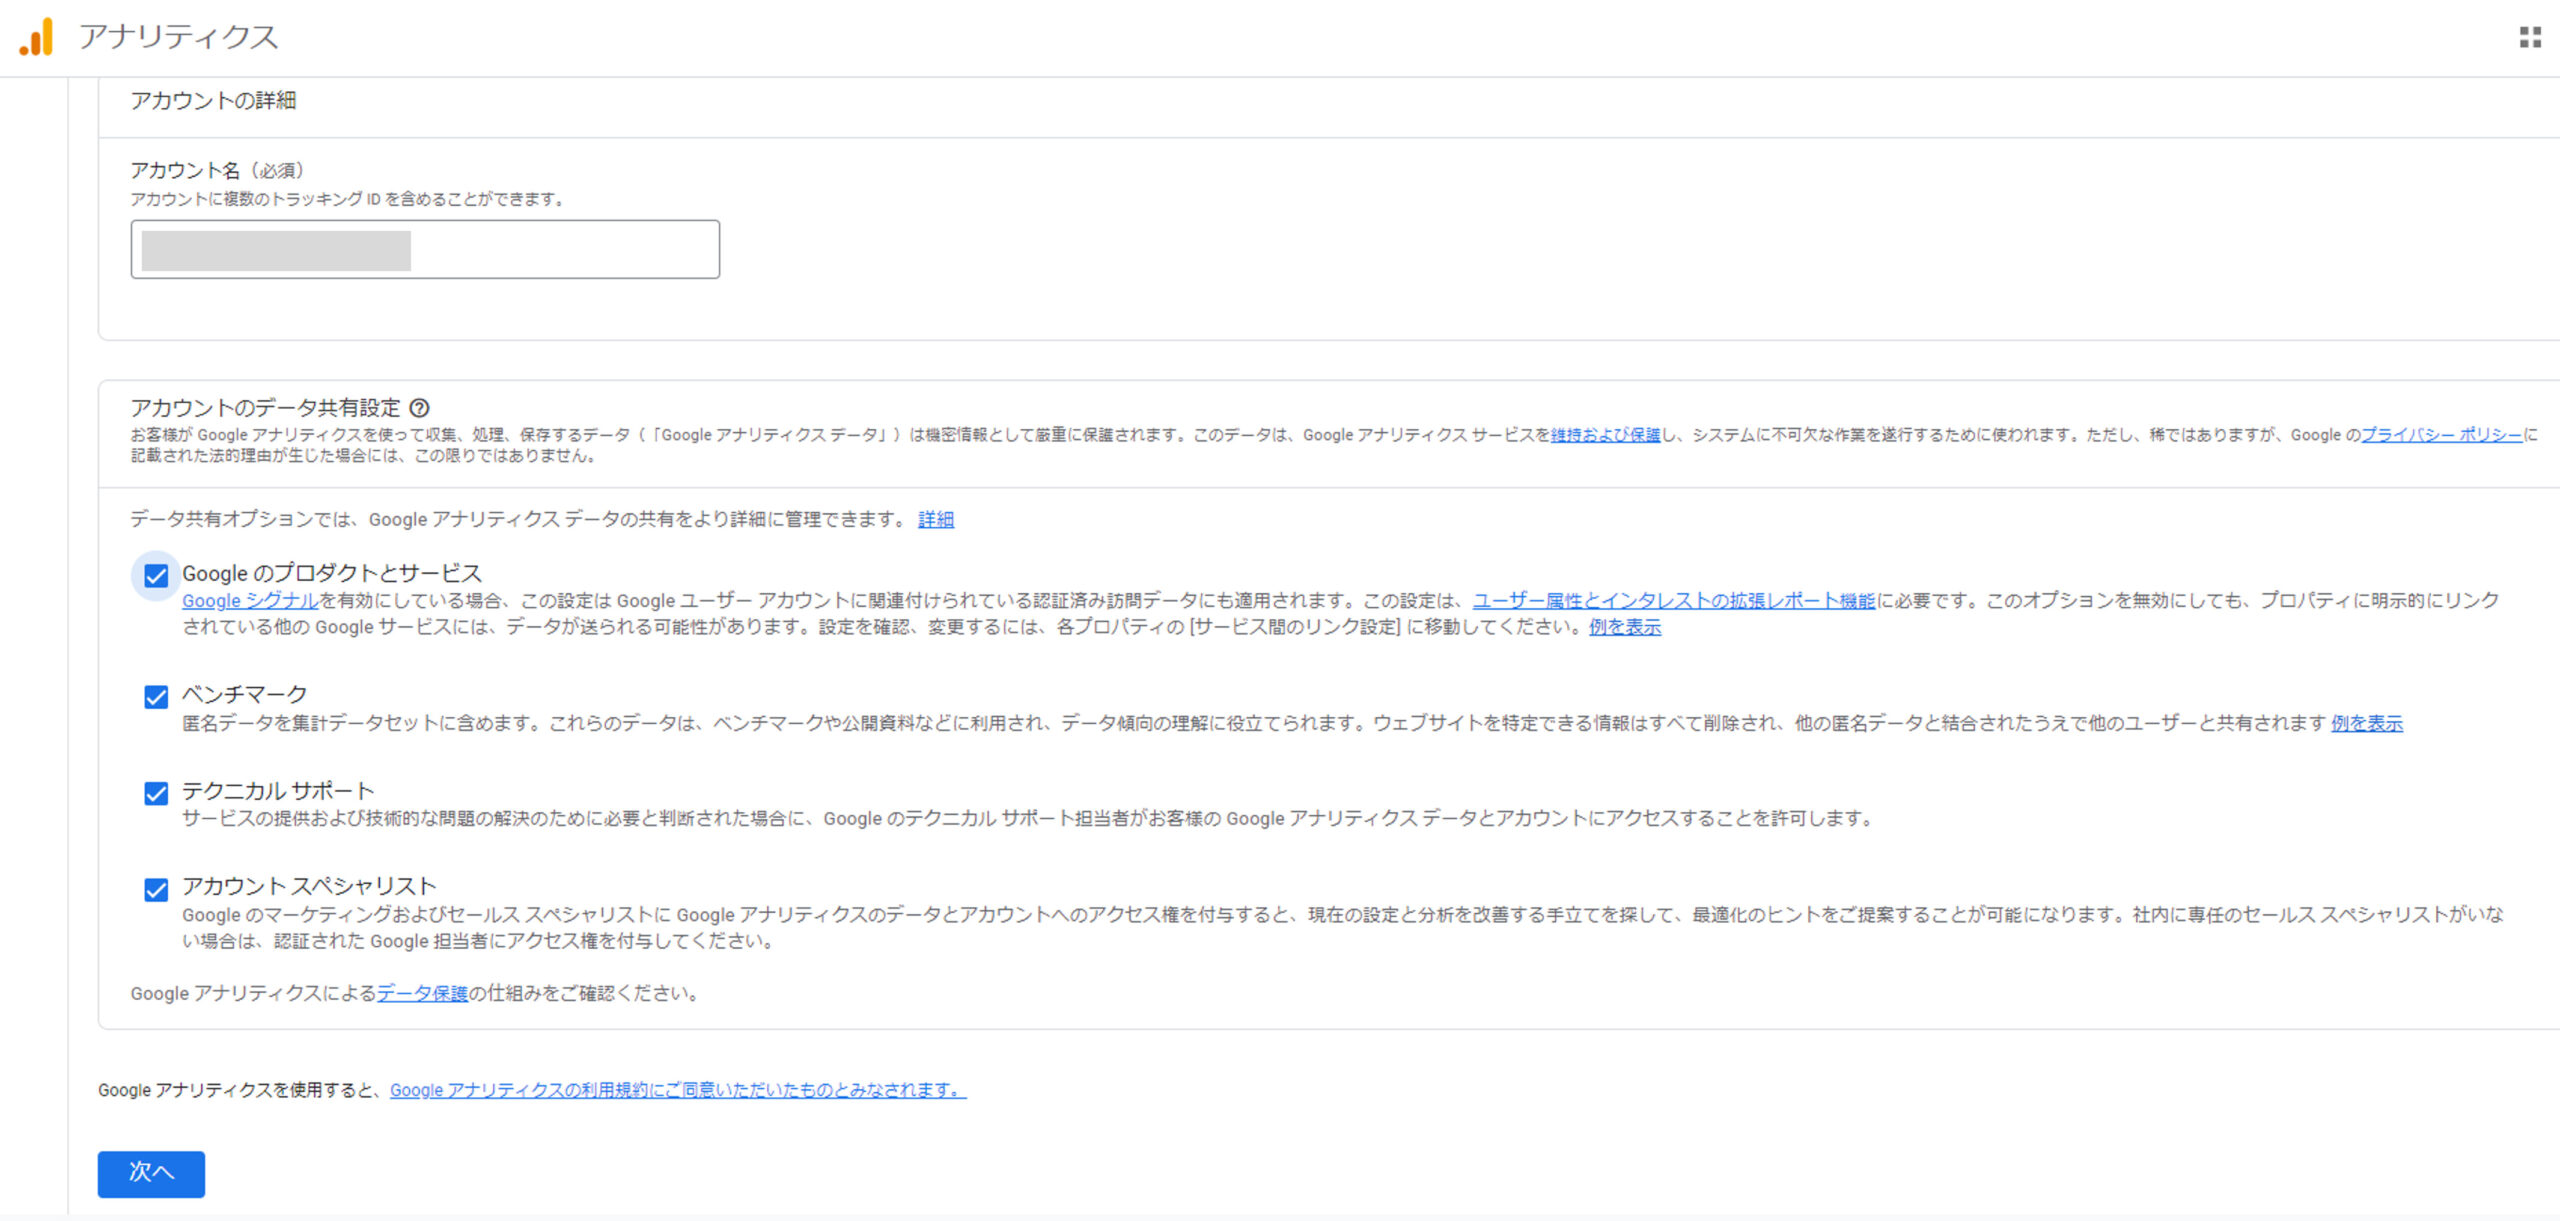
Task: Open the 維持および保護 link
Action: click(1605, 435)
